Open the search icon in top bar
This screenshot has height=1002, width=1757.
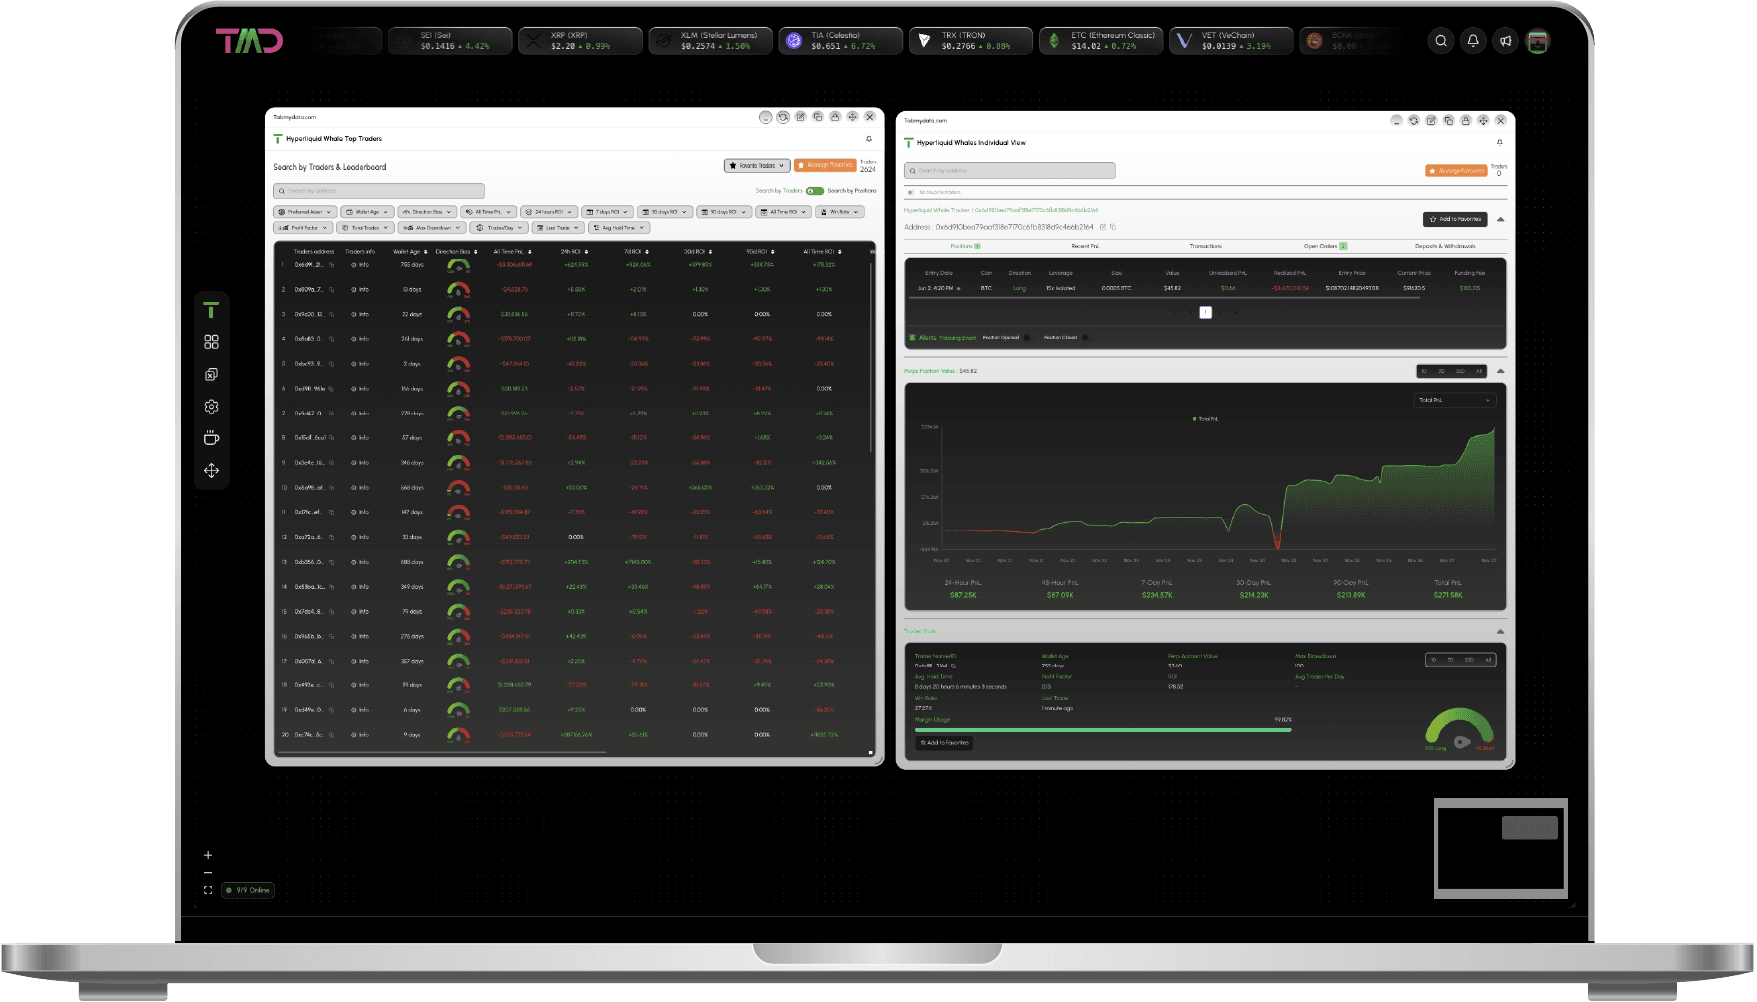tap(1441, 41)
